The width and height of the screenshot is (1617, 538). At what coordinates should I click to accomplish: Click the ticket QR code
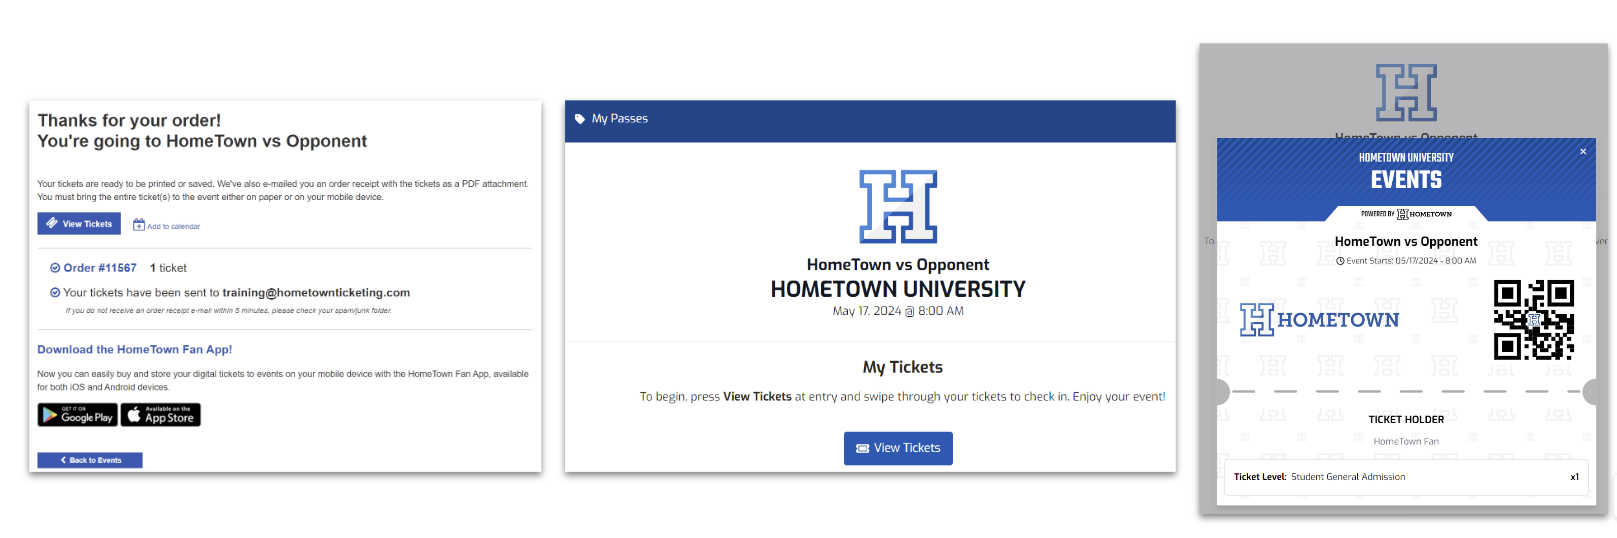(x=1533, y=320)
